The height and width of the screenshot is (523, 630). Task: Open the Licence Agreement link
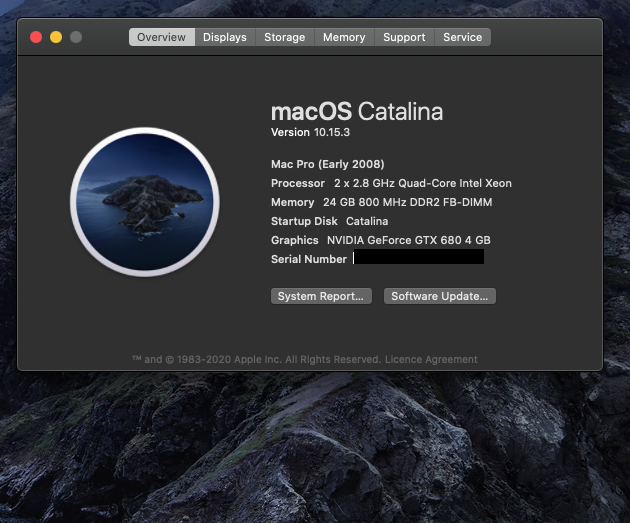(x=431, y=359)
